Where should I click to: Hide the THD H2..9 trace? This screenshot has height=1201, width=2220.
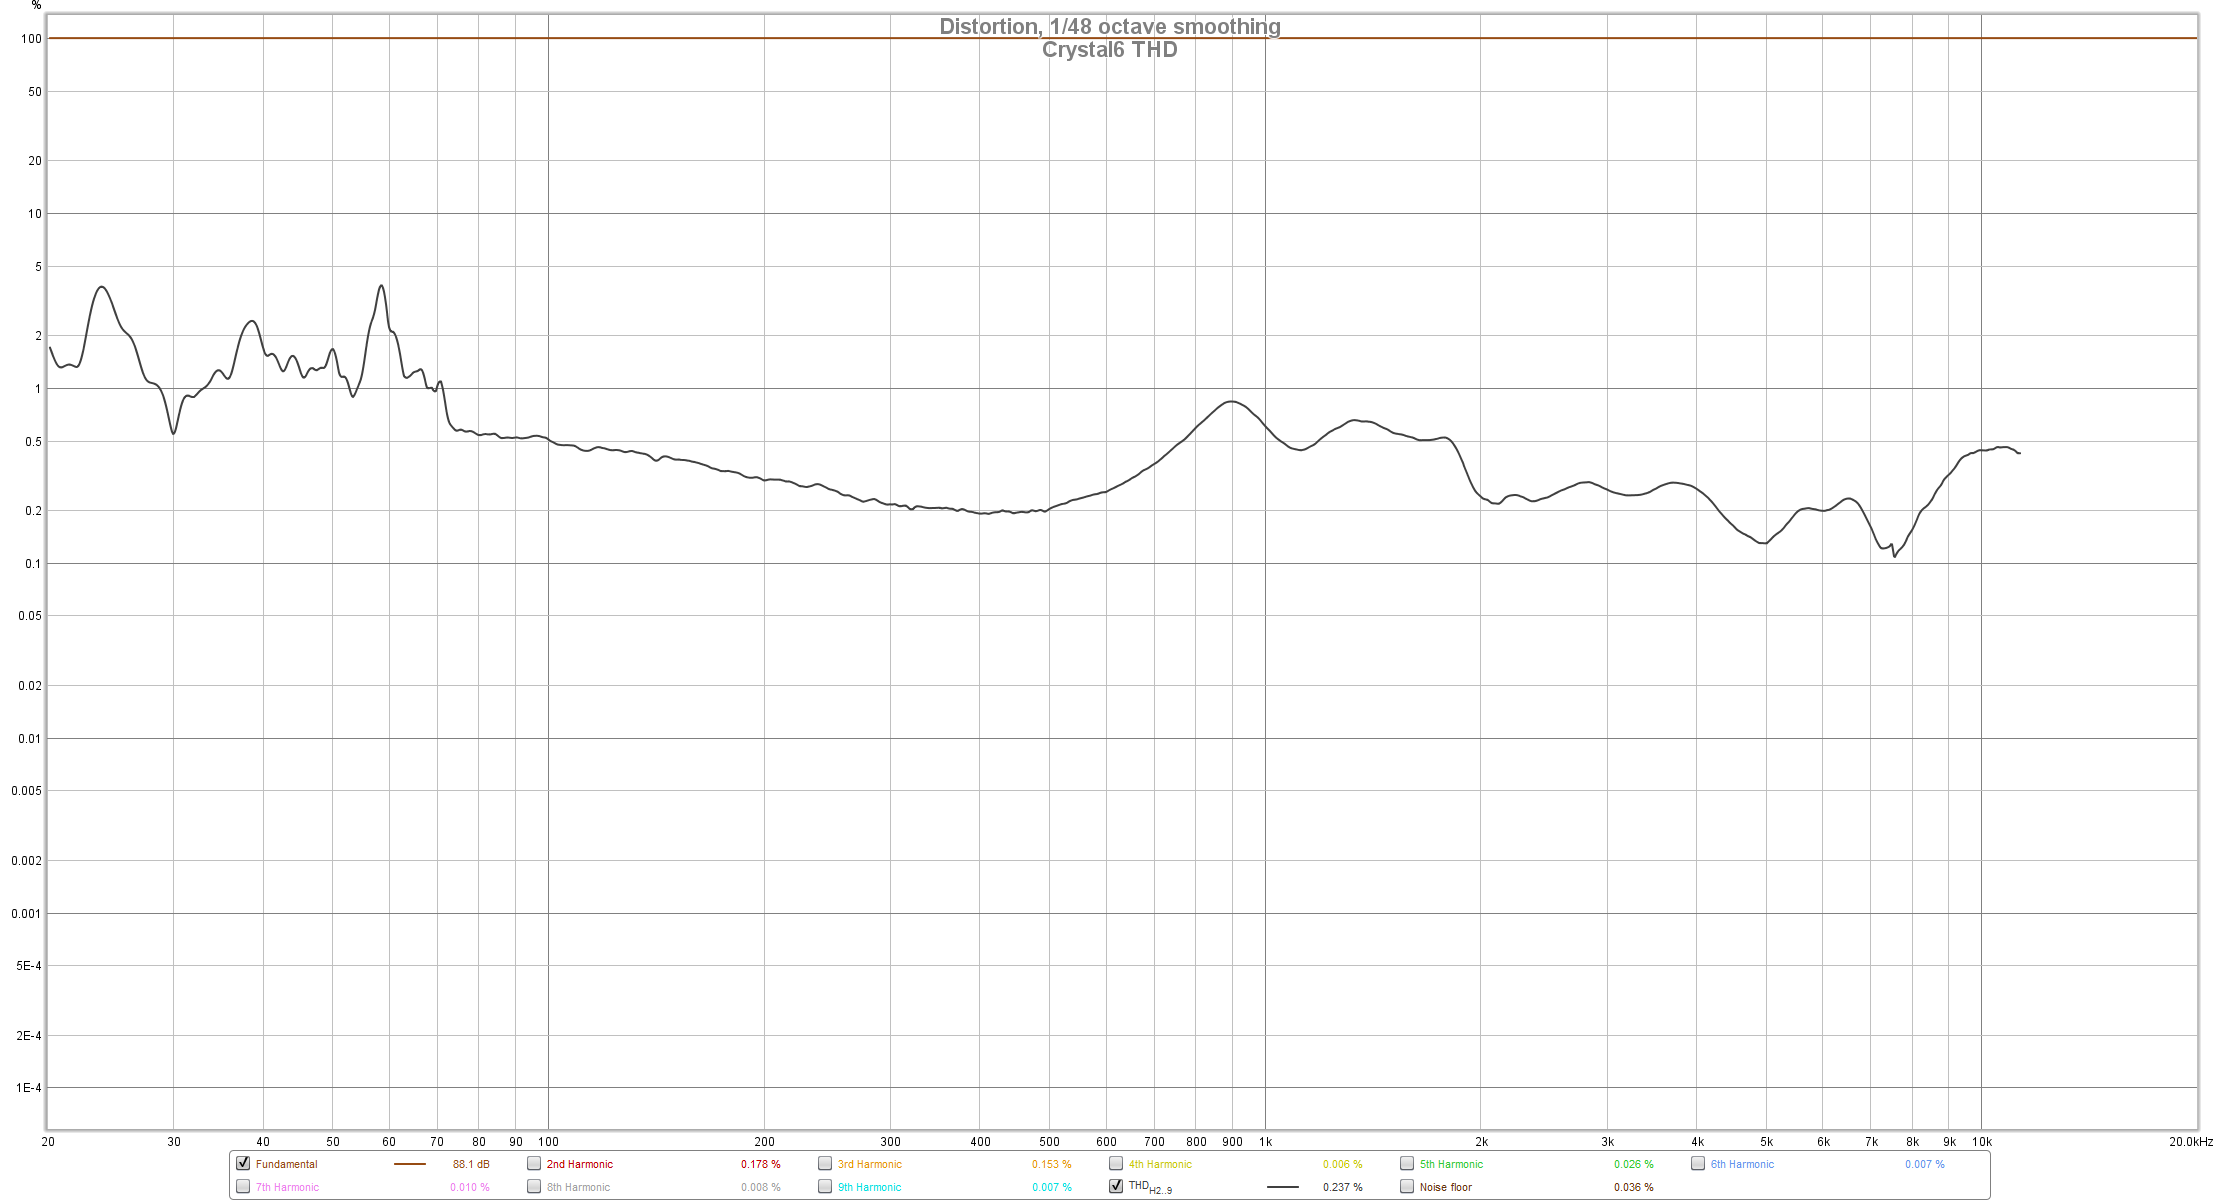[1116, 1186]
